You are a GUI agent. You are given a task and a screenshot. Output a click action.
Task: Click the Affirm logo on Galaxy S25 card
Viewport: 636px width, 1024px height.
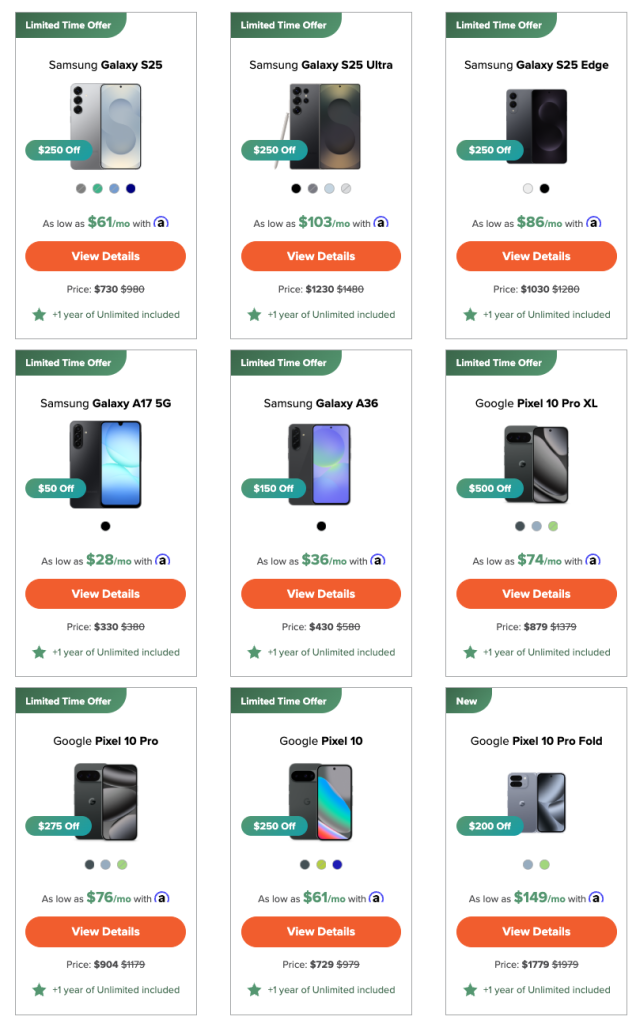pyautogui.click(x=161, y=222)
